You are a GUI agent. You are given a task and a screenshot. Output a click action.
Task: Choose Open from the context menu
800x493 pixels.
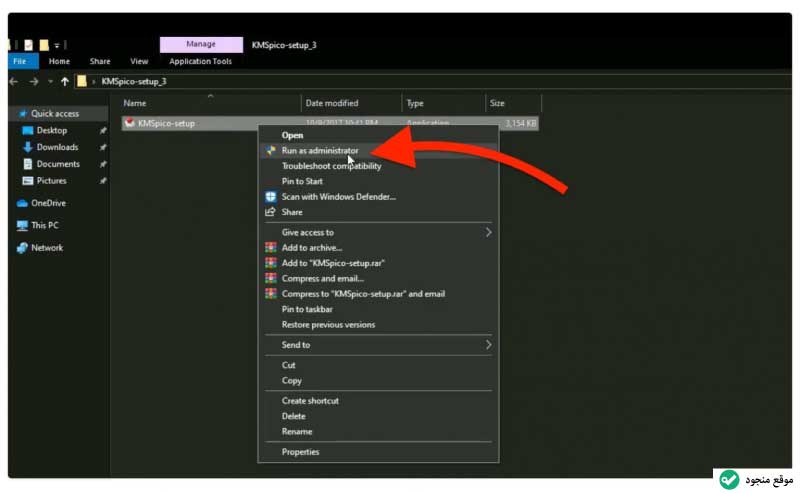click(292, 135)
